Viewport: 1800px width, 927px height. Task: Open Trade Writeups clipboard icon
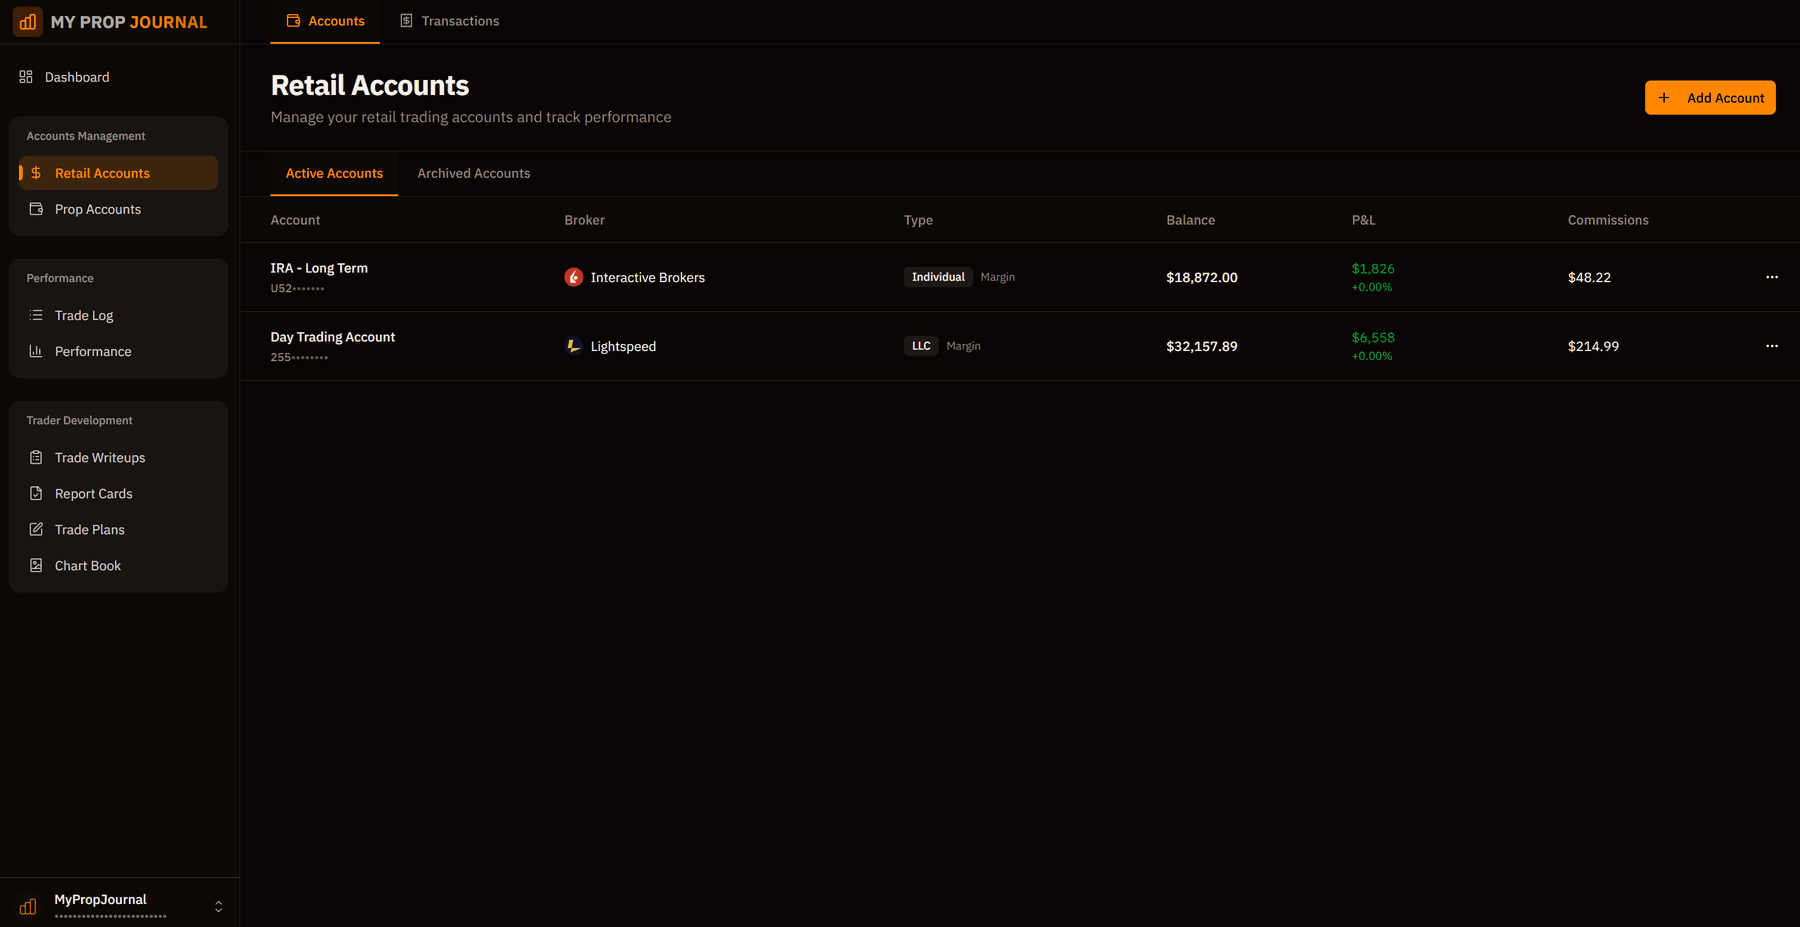pyautogui.click(x=36, y=457)
